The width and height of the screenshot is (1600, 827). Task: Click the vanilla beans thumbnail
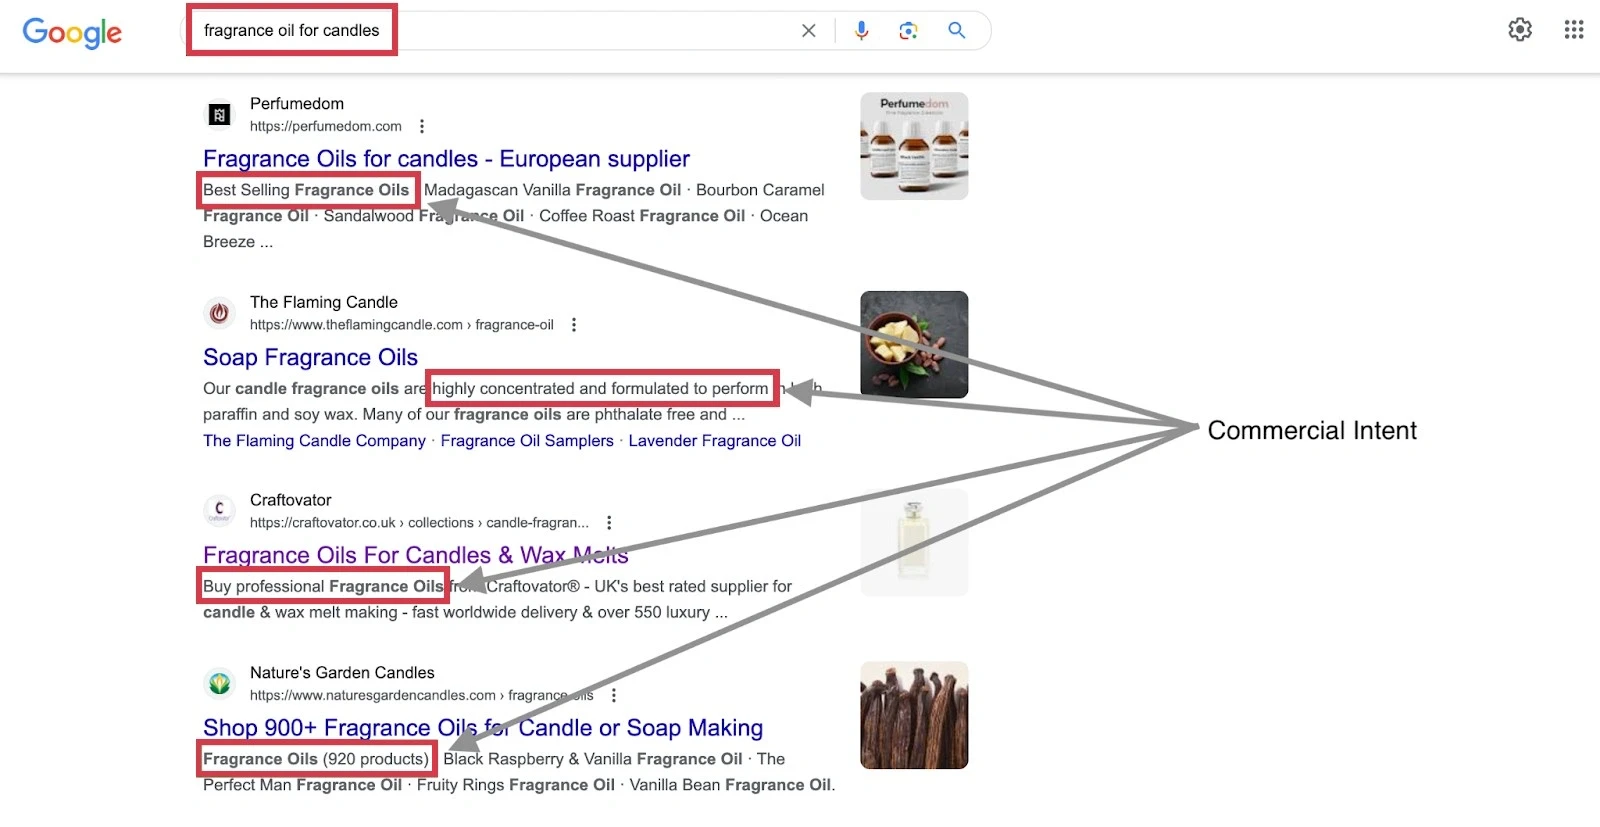click(x=914, y=715)
